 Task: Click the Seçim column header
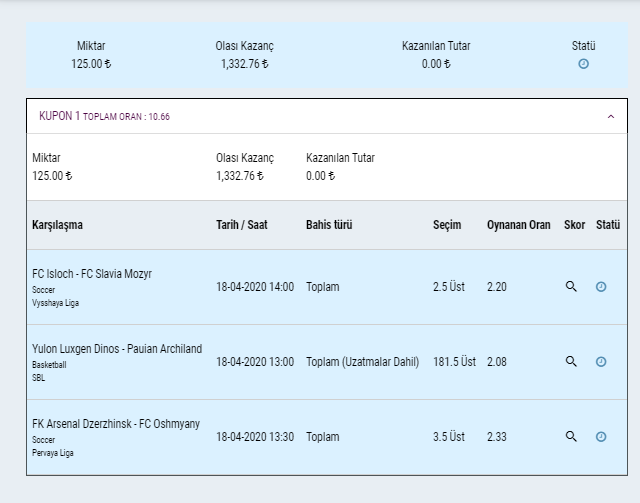pos(447,225)
